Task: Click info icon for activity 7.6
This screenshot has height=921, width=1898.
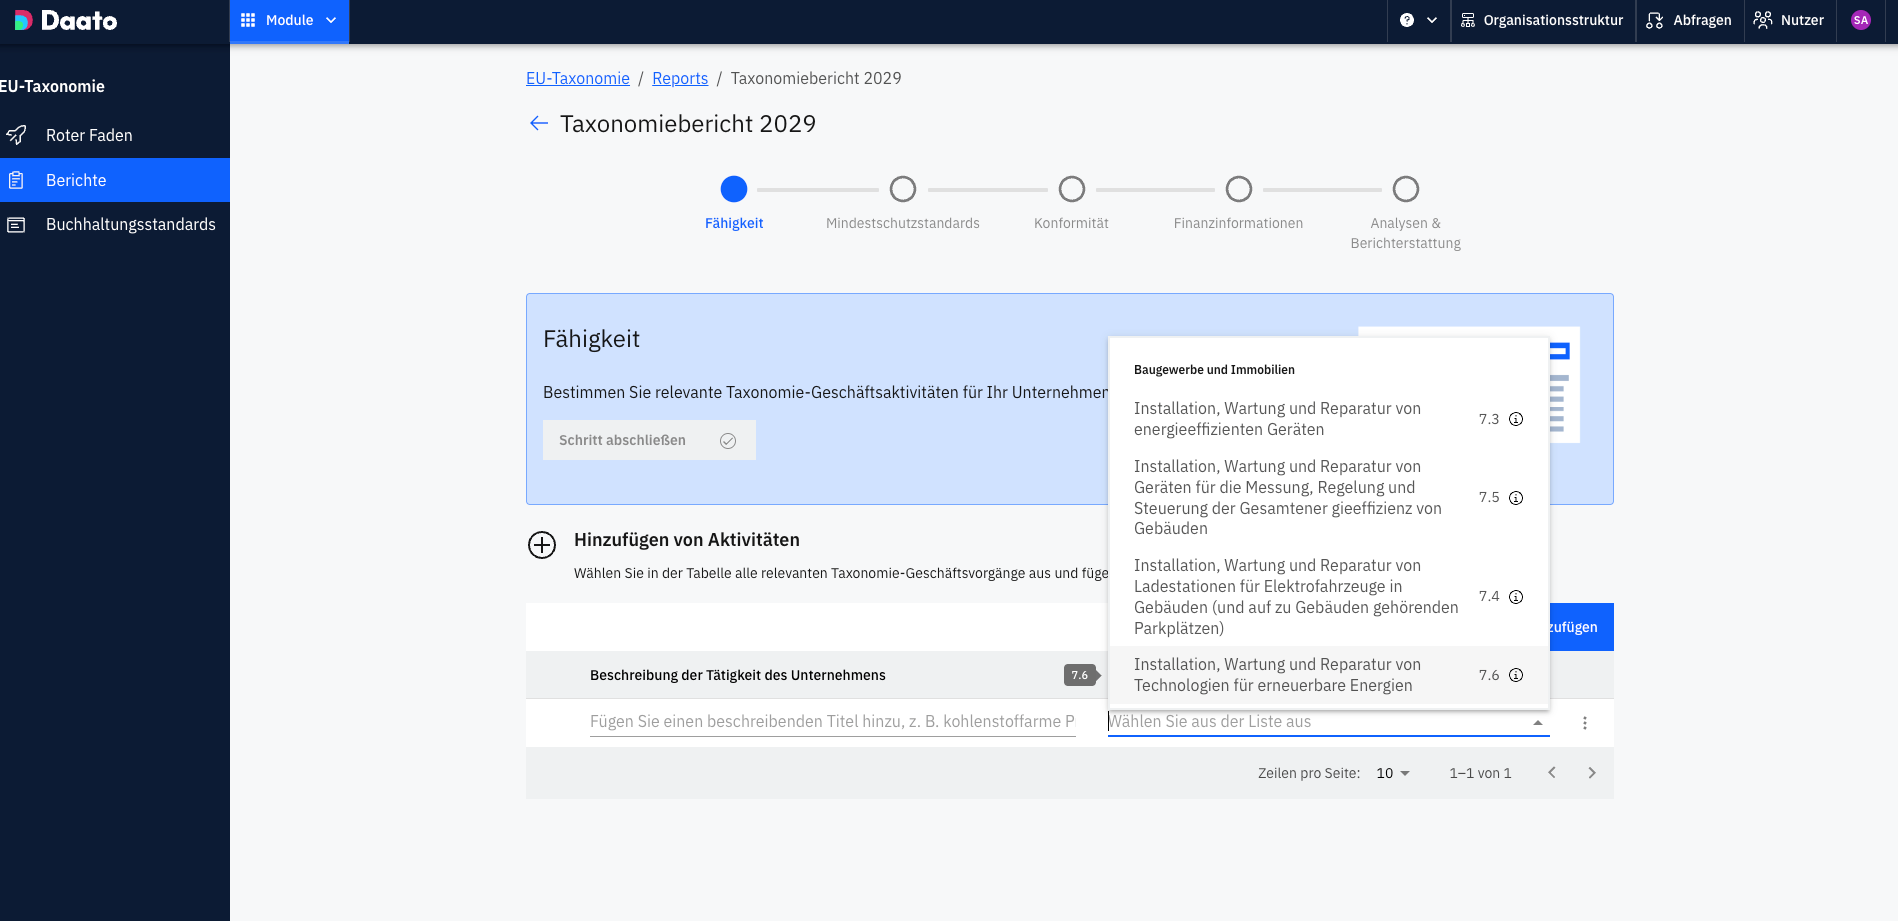Action: [x=1516, y=675]
